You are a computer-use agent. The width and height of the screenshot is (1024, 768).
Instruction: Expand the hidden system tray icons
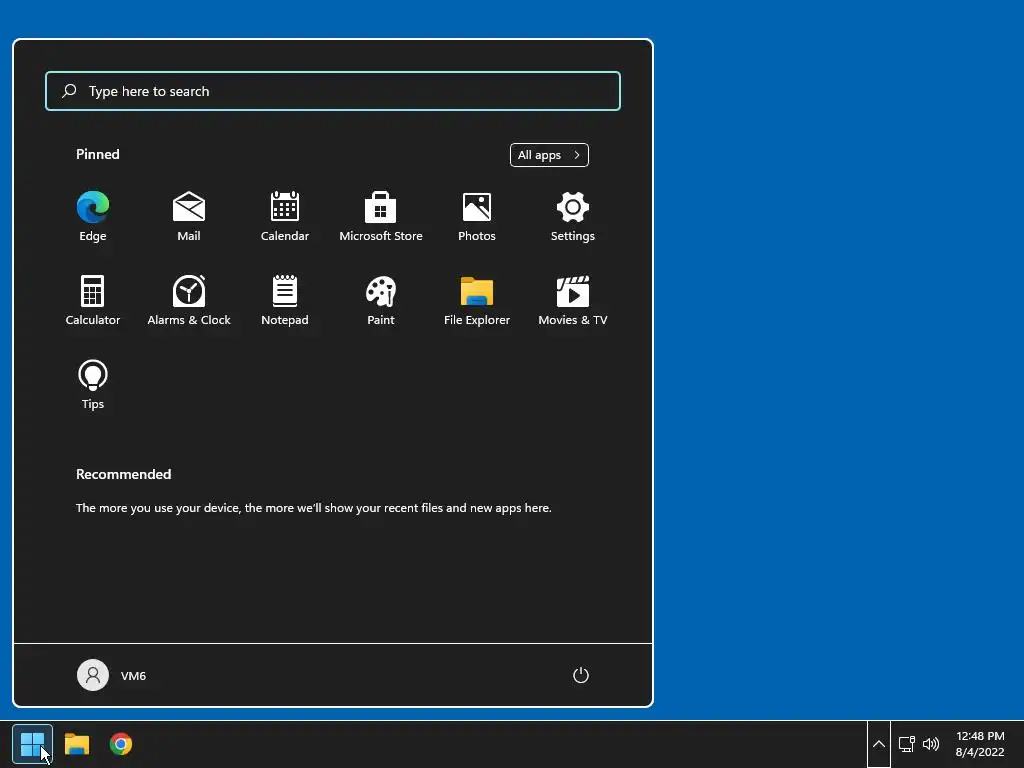(879, 744)
